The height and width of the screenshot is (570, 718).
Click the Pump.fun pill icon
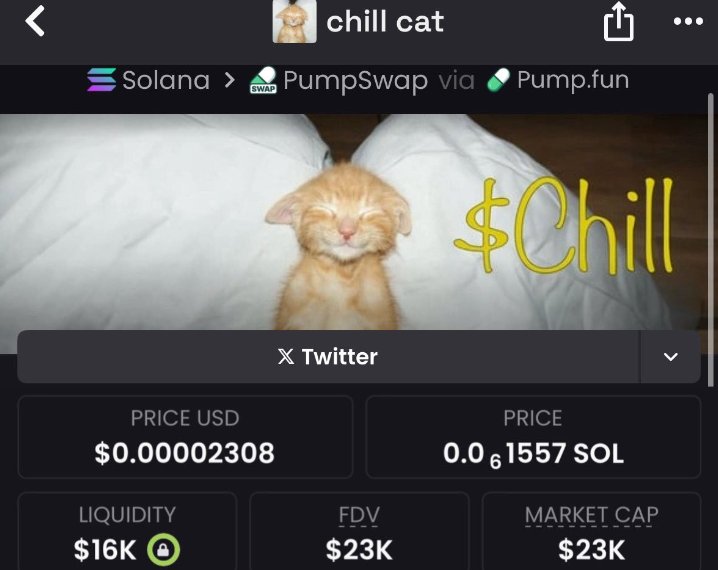(x=498, y=80)
